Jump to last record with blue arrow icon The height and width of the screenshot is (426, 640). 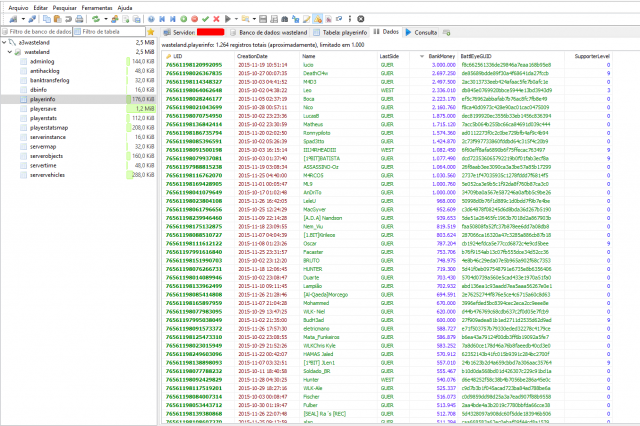[x=173, y=19]
